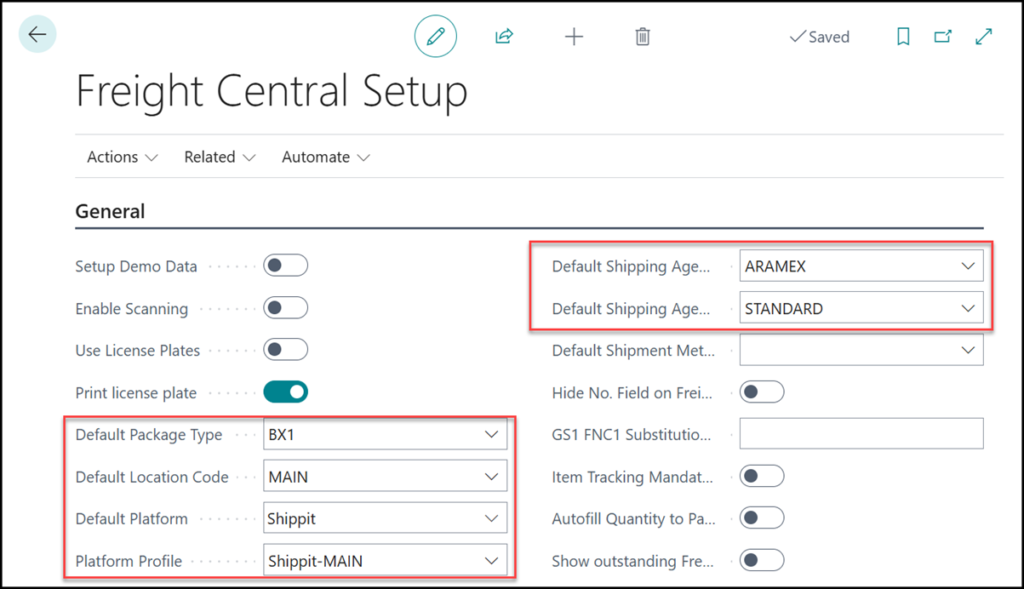Expand the ARAMEX shipping agent dropdown
The height and width of the screenshot is (589, 1024).
[967, 266]
